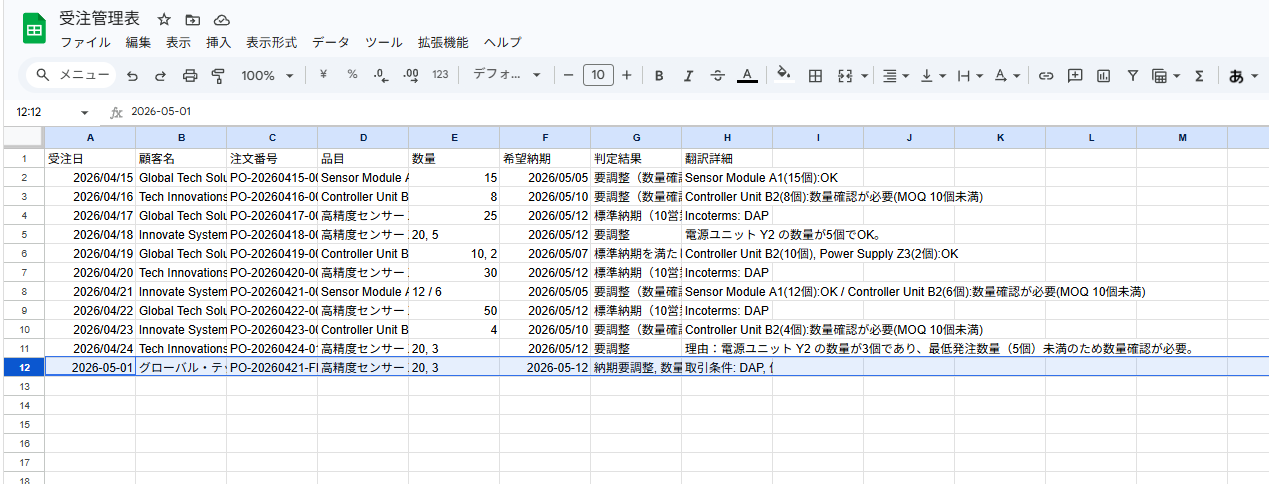Open the borders tool
Image resolution: width=1269 pixels, height=484 pixels.
(x=815, y=75)
